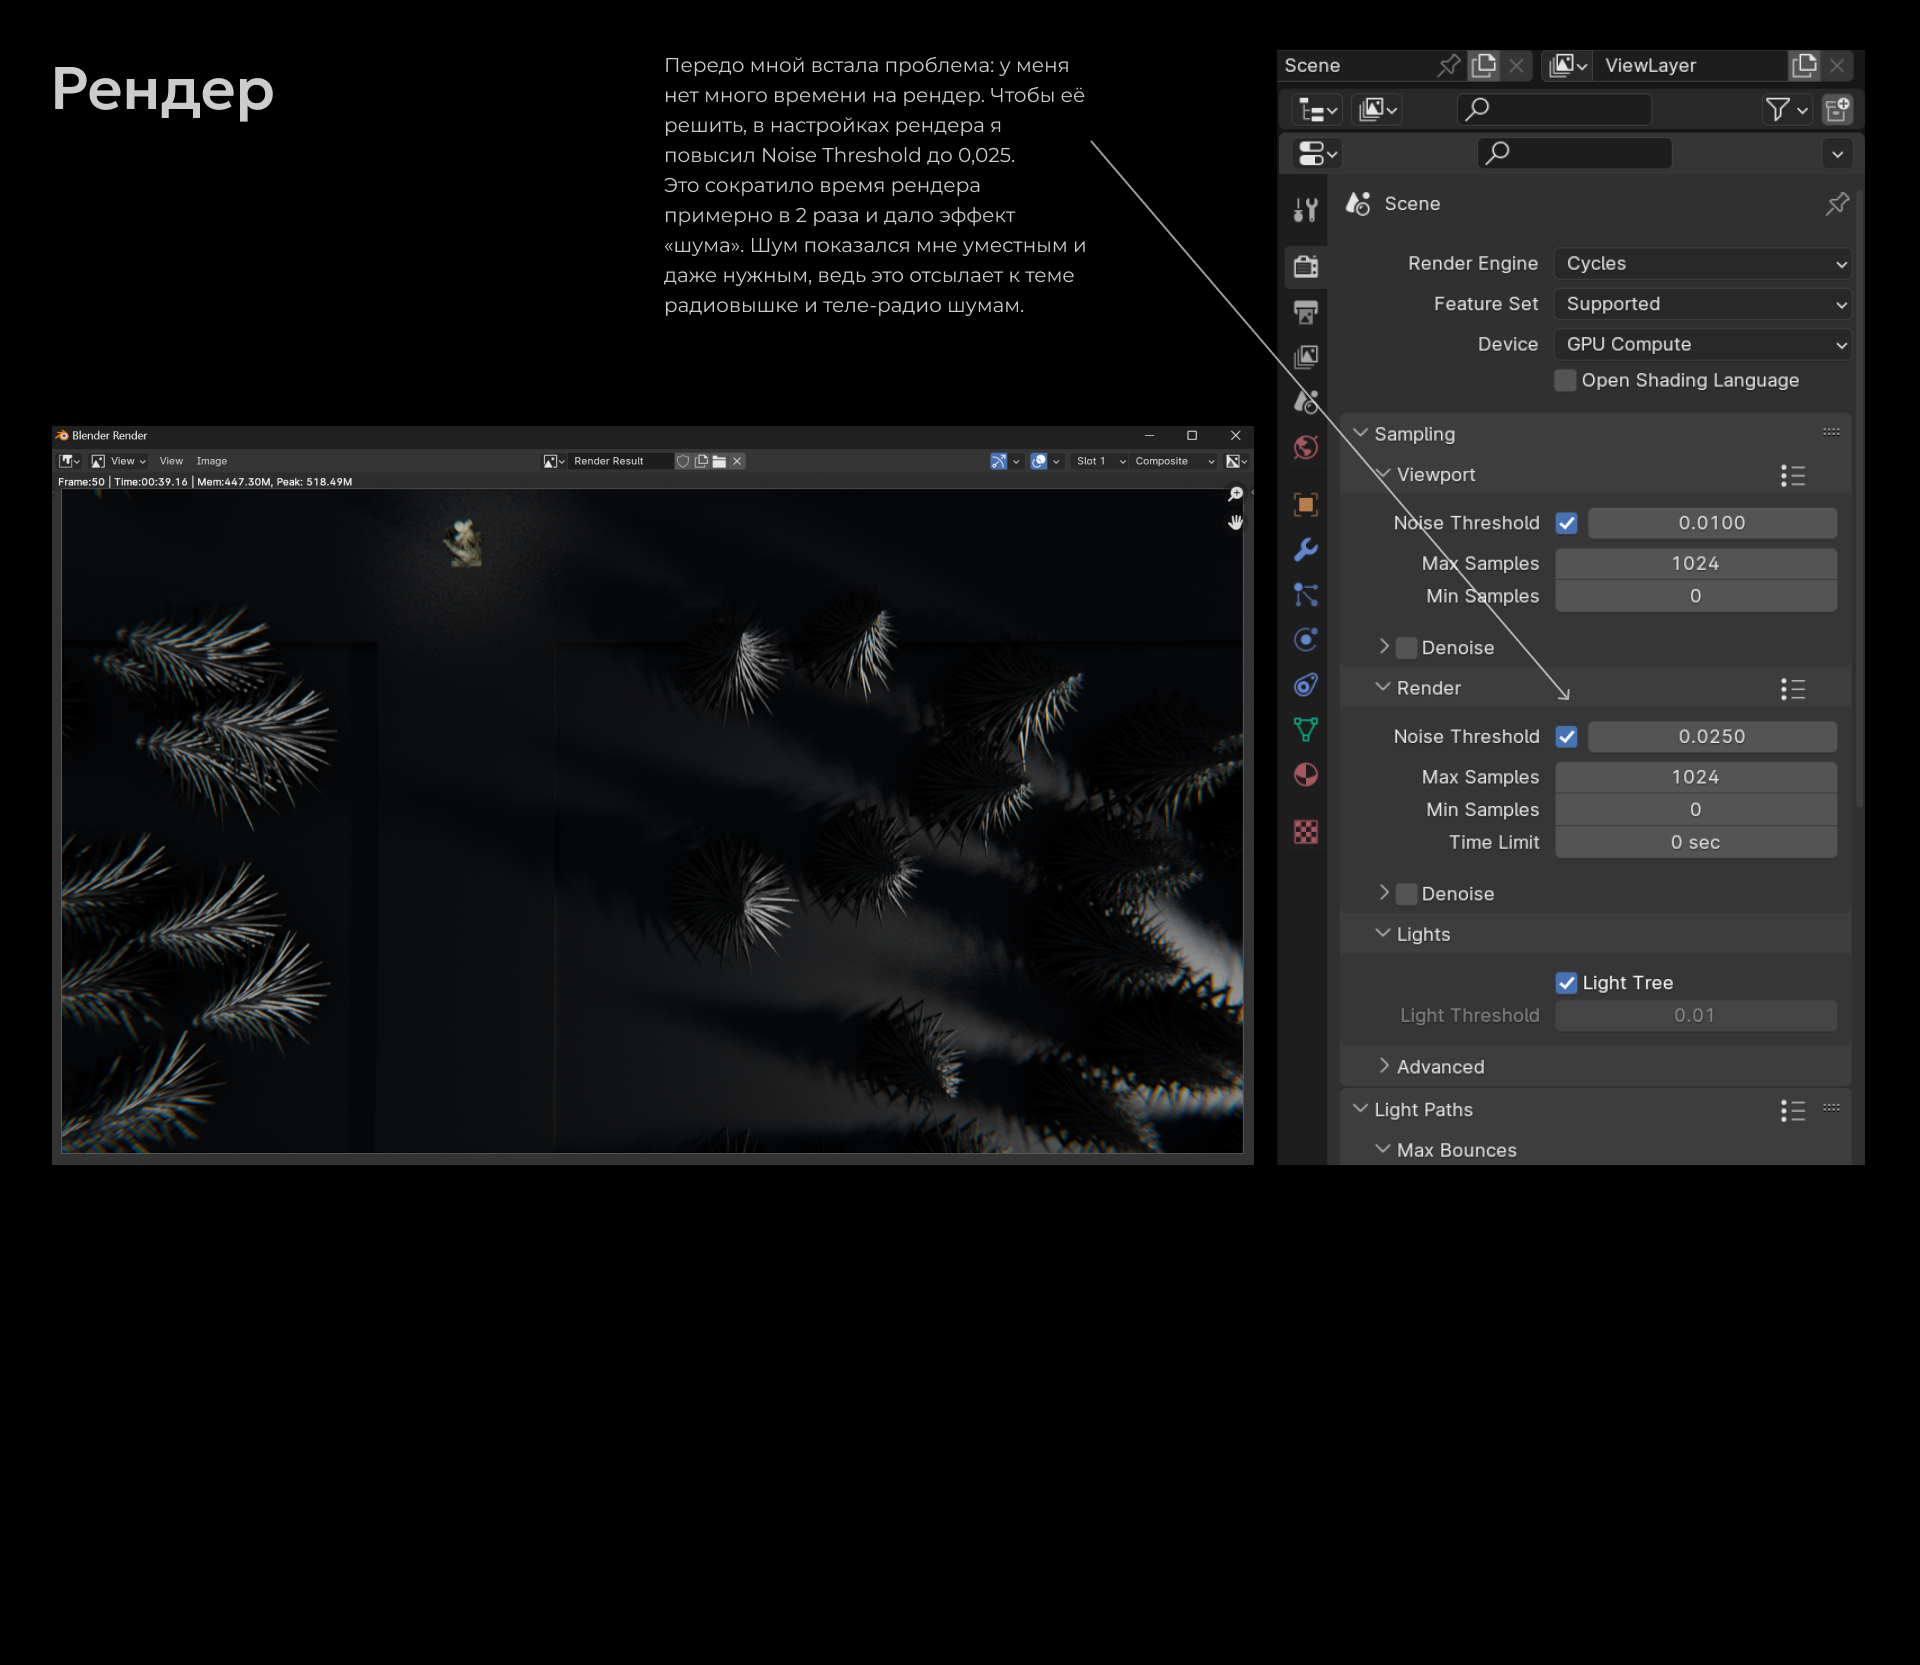Screen dimensions: 1920x1665
Task: Open the Tool settings tab icon
Action: [x=1306, y=209]
